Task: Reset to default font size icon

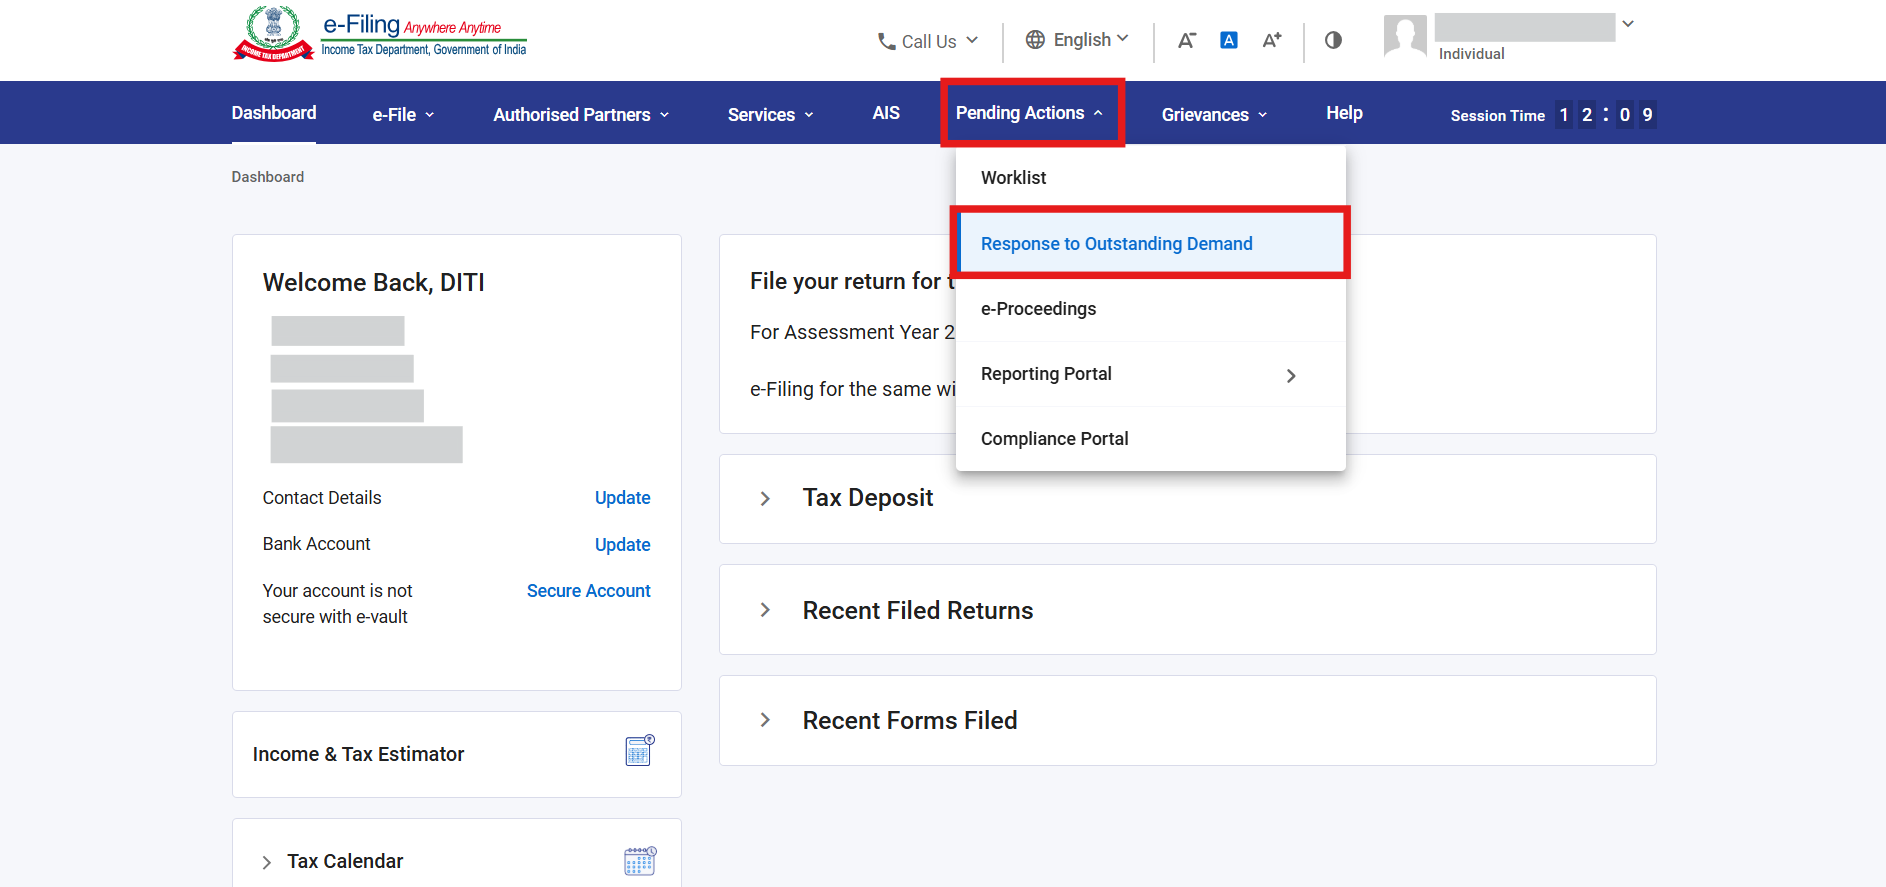Action: pyautogui.click(x=1229, y=40)
